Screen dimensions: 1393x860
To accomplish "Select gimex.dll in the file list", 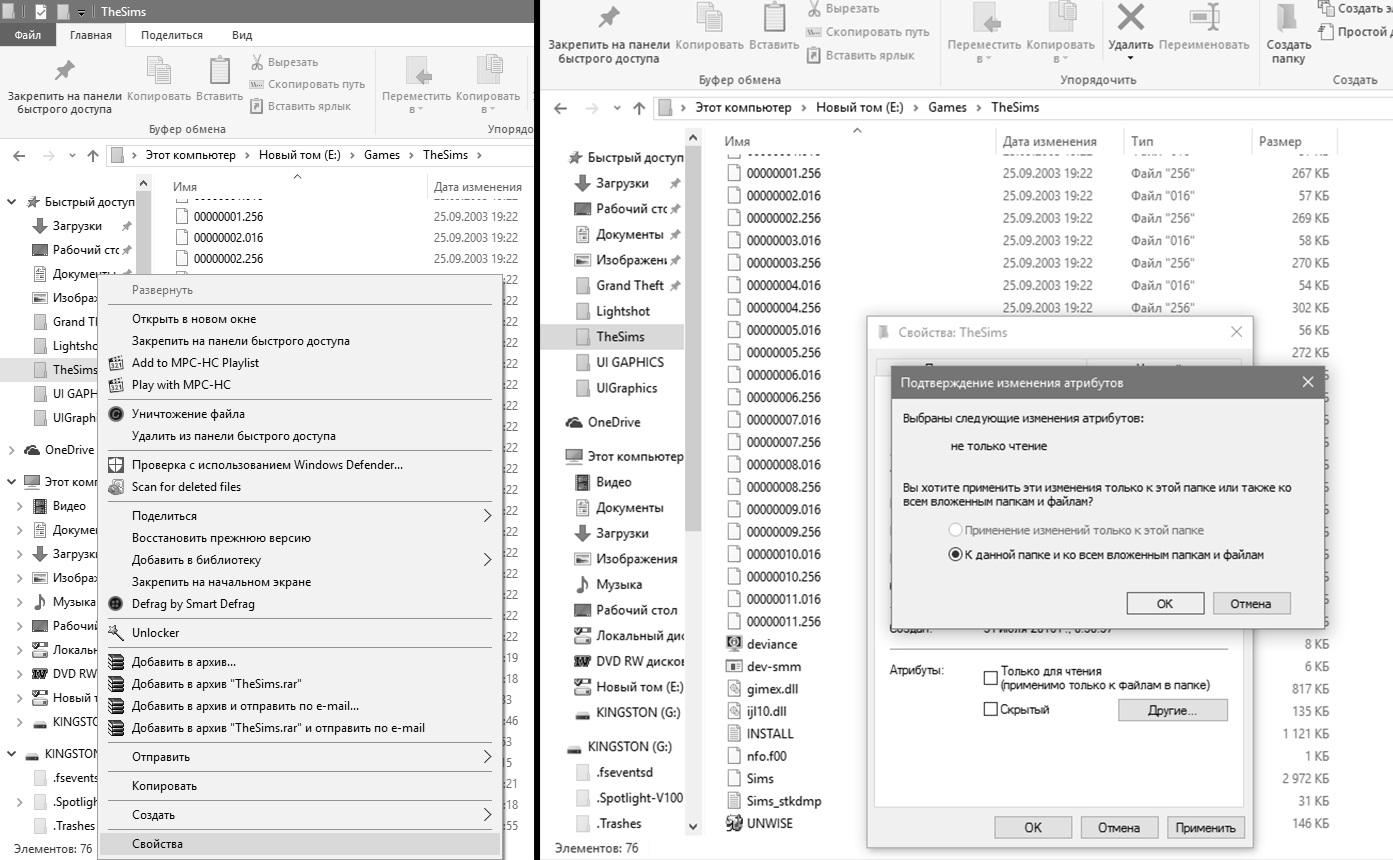I will 773,689.
